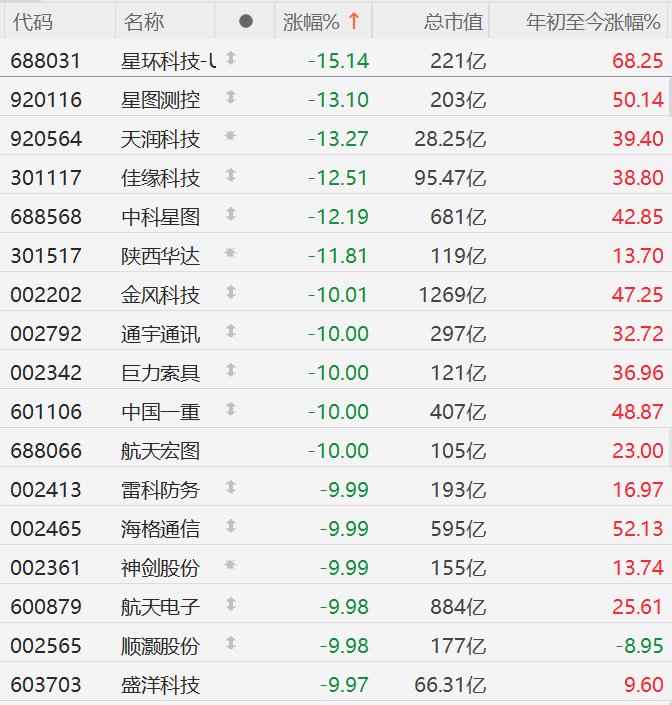
Task: Click the -8.95 year-to-date value
Action: (639, 646)
